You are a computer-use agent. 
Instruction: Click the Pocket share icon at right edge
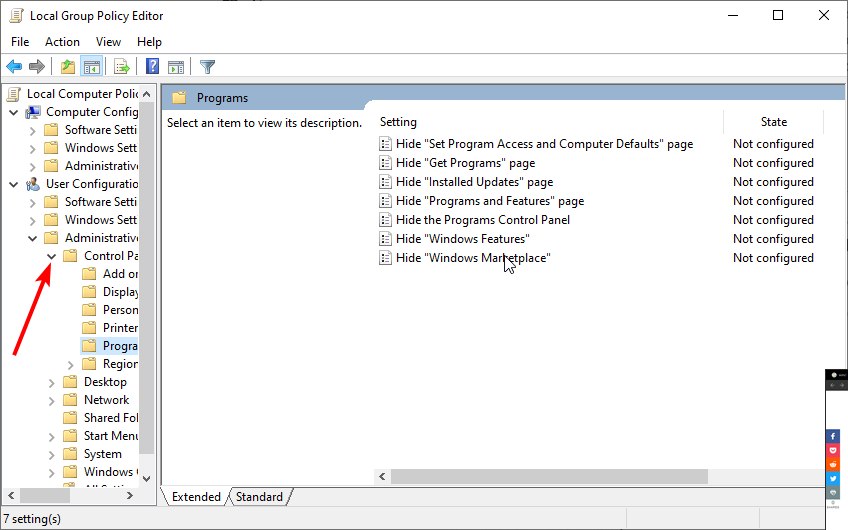833,450
